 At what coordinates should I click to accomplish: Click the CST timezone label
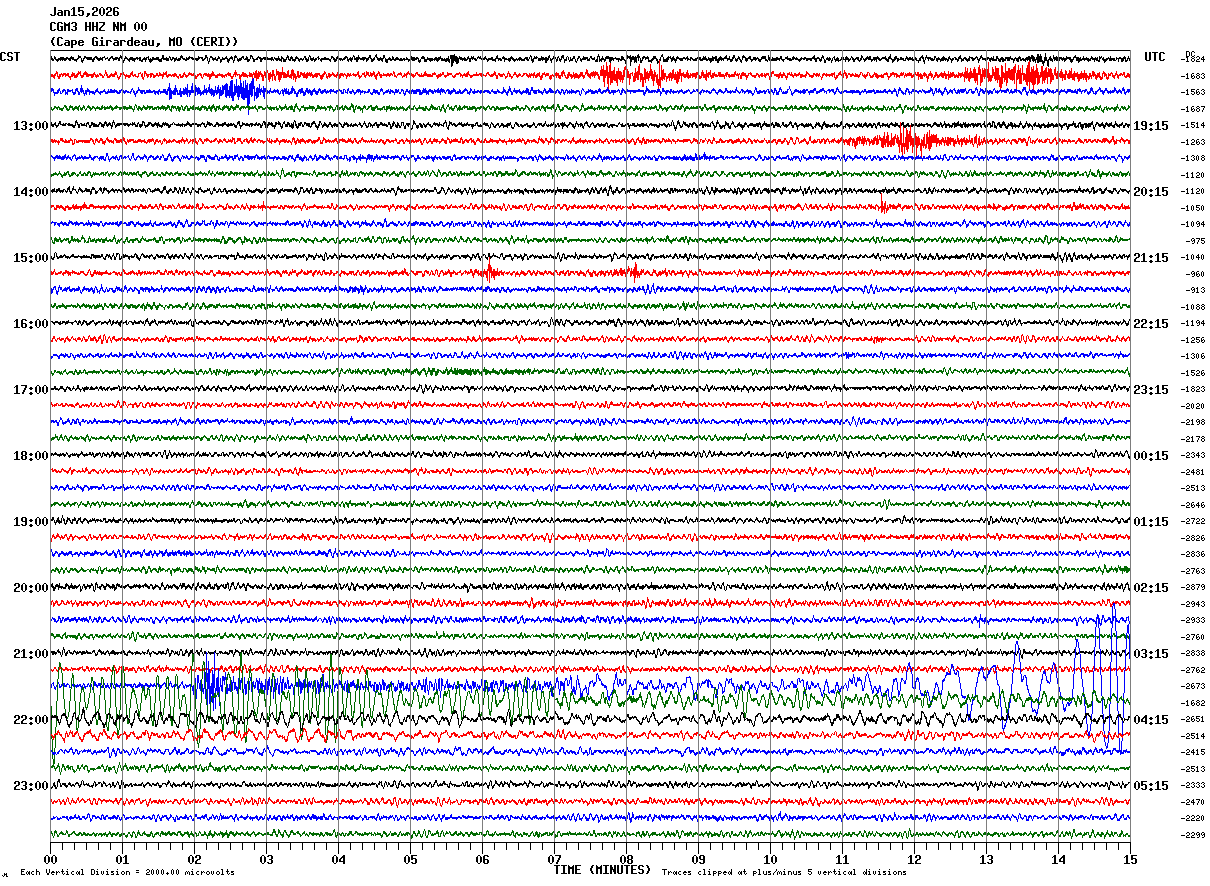(10, 57)
